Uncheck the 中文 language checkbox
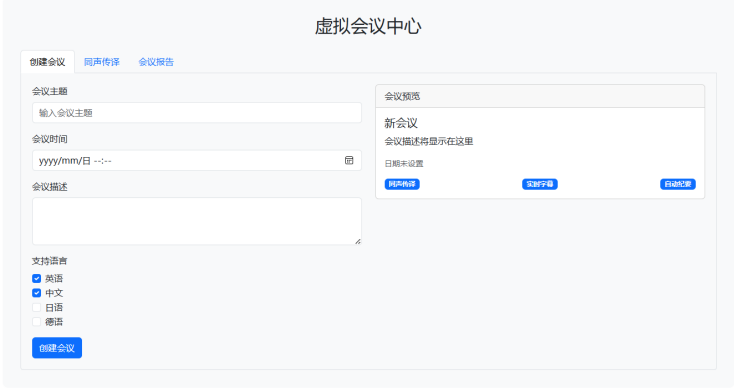734x390 pixels. point(37,293)
